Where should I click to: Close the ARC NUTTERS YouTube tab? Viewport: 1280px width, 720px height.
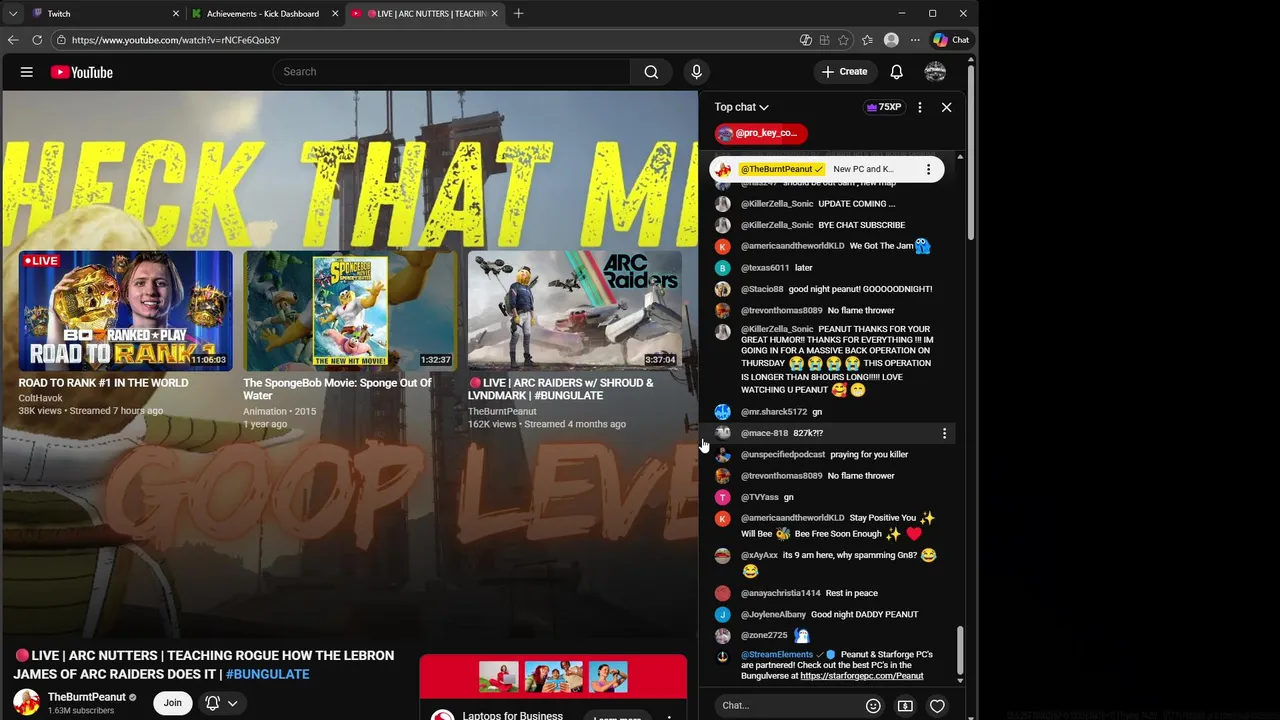(494, 14)
